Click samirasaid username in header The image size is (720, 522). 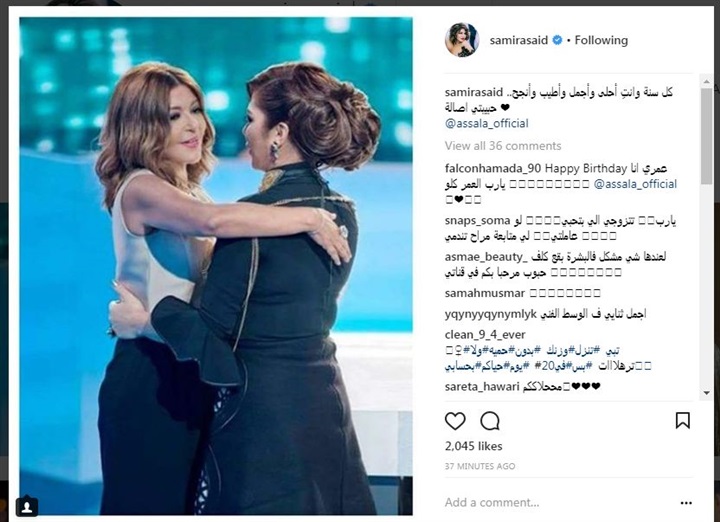(x=518, y=40)
